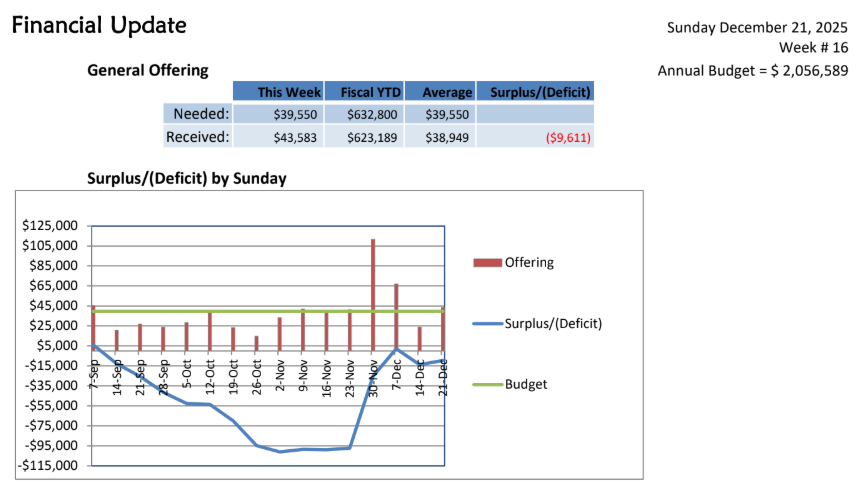Select the "Week # 16" text
This screenshot has height=485, width=866.
813,48
